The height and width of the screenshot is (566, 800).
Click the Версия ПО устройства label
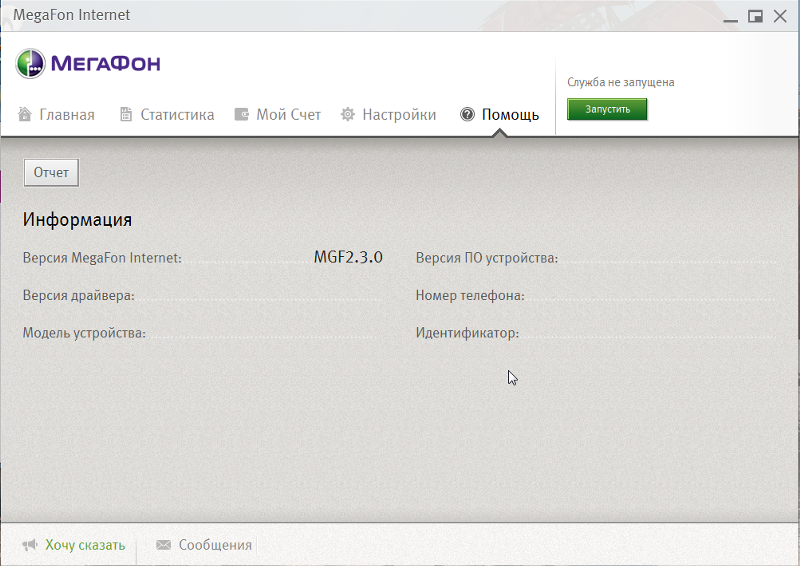click(x=487, y=258)
